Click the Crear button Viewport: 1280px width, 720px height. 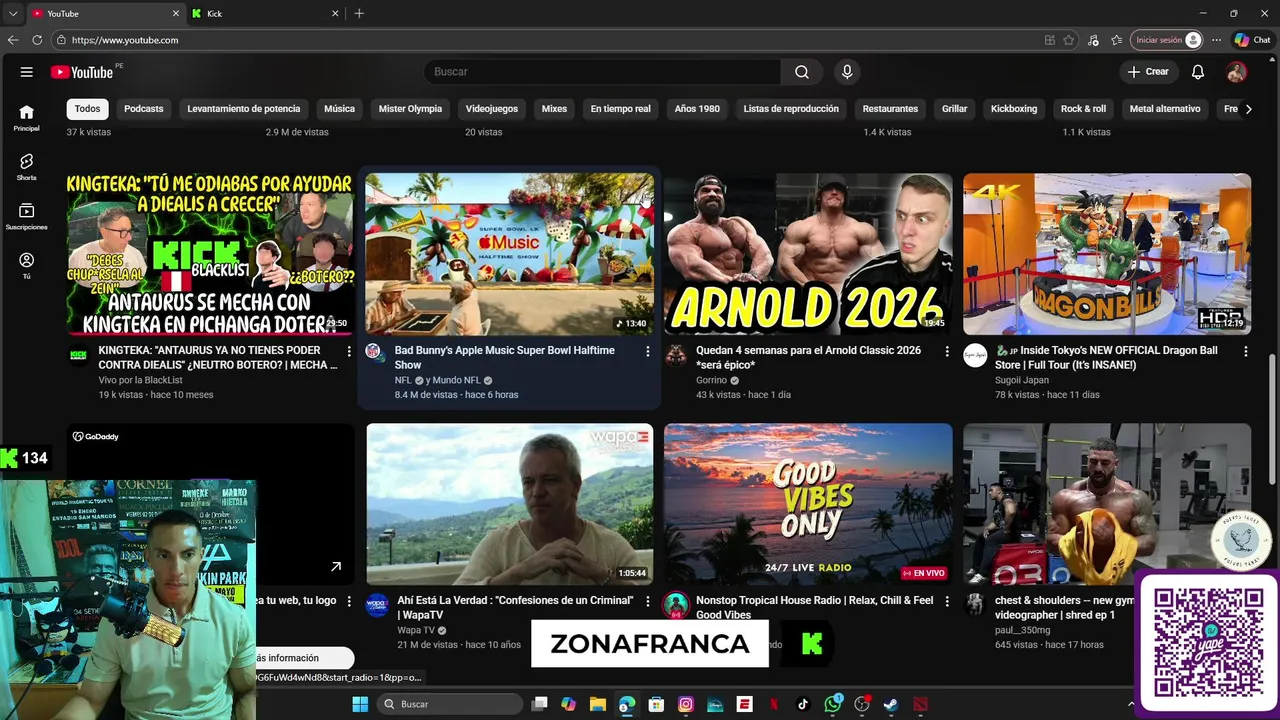pyautogui.click(x=1148, y=72)
